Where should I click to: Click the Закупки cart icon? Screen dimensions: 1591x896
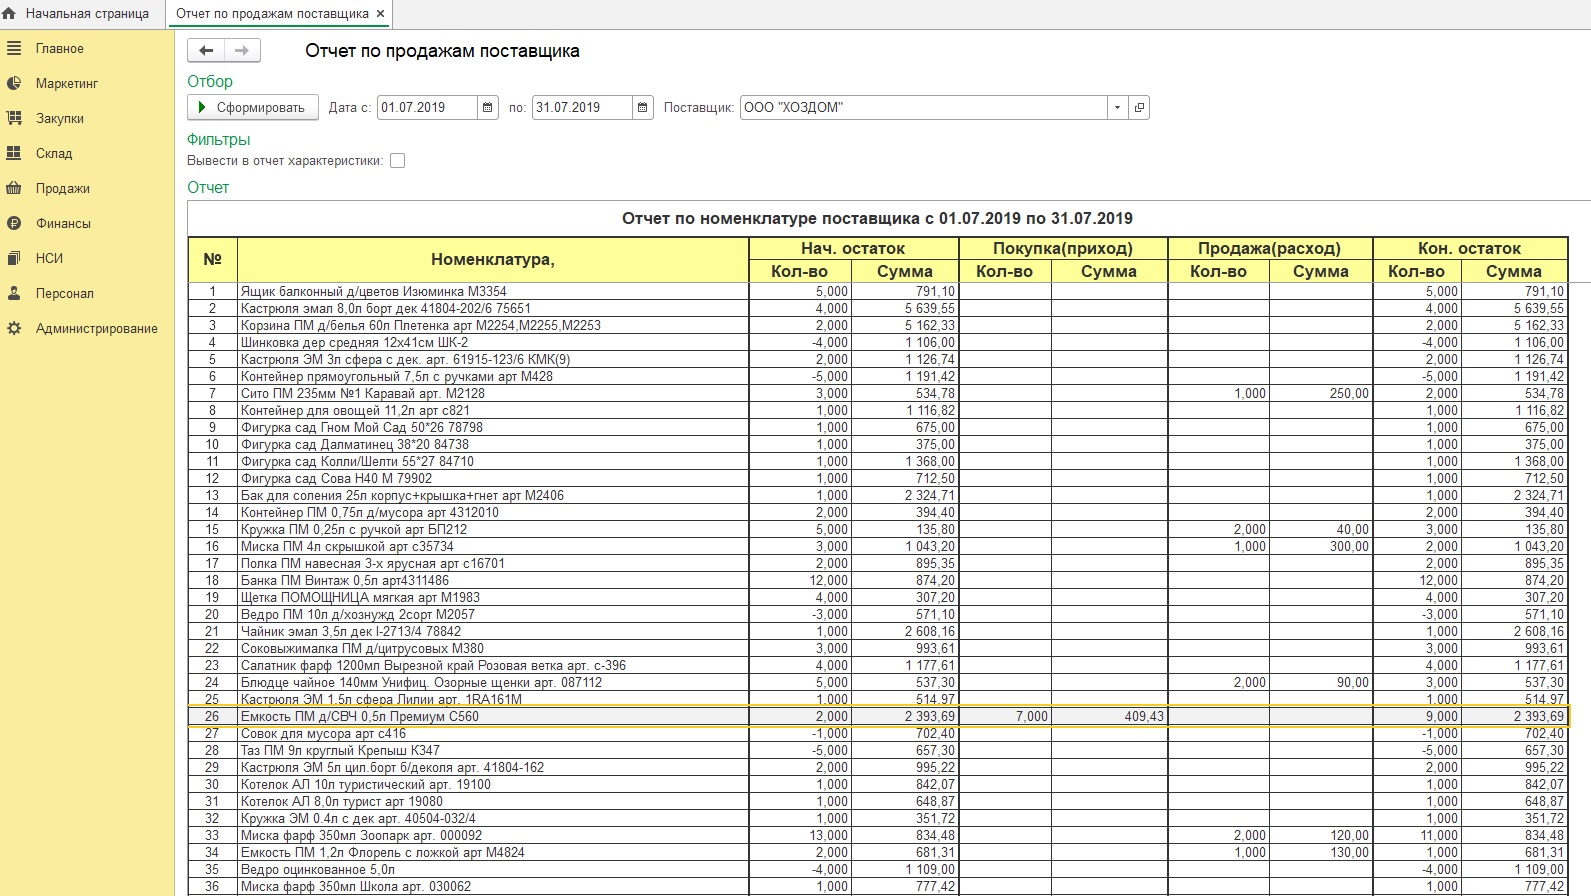[x=14, y=118]
